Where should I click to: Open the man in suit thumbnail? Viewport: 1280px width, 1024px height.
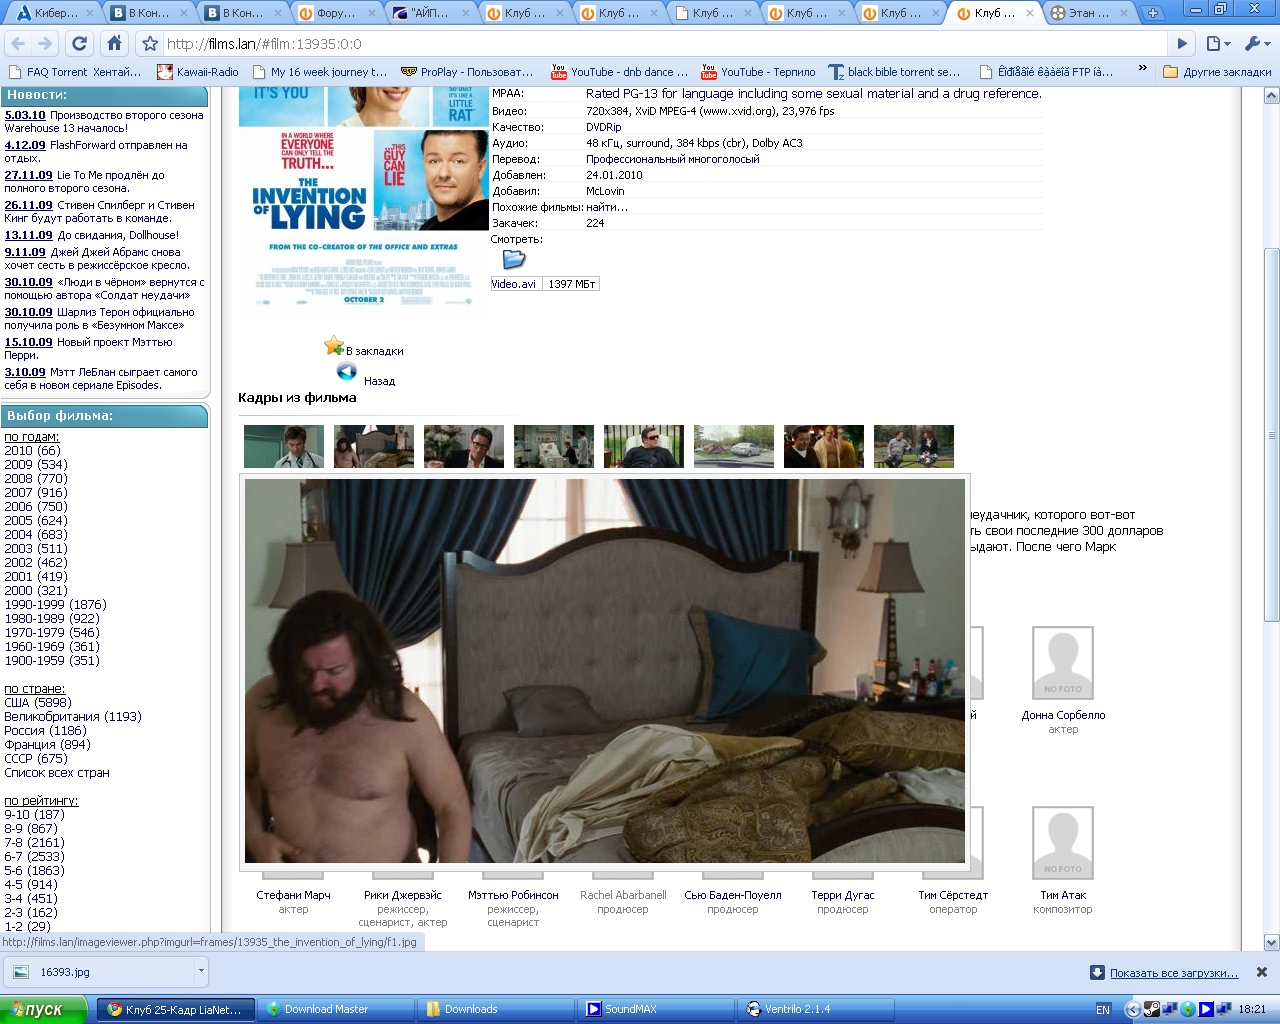pyautogui.click(x=464, y=446)
